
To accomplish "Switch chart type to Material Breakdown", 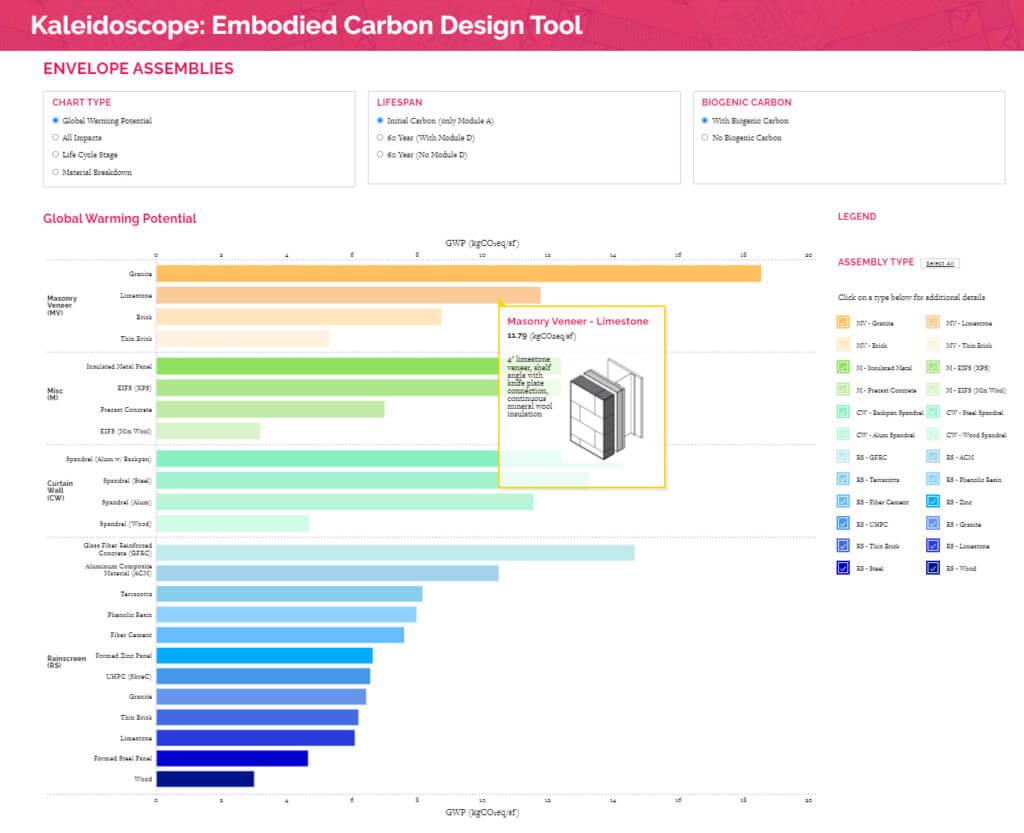I will click(56, 172).
